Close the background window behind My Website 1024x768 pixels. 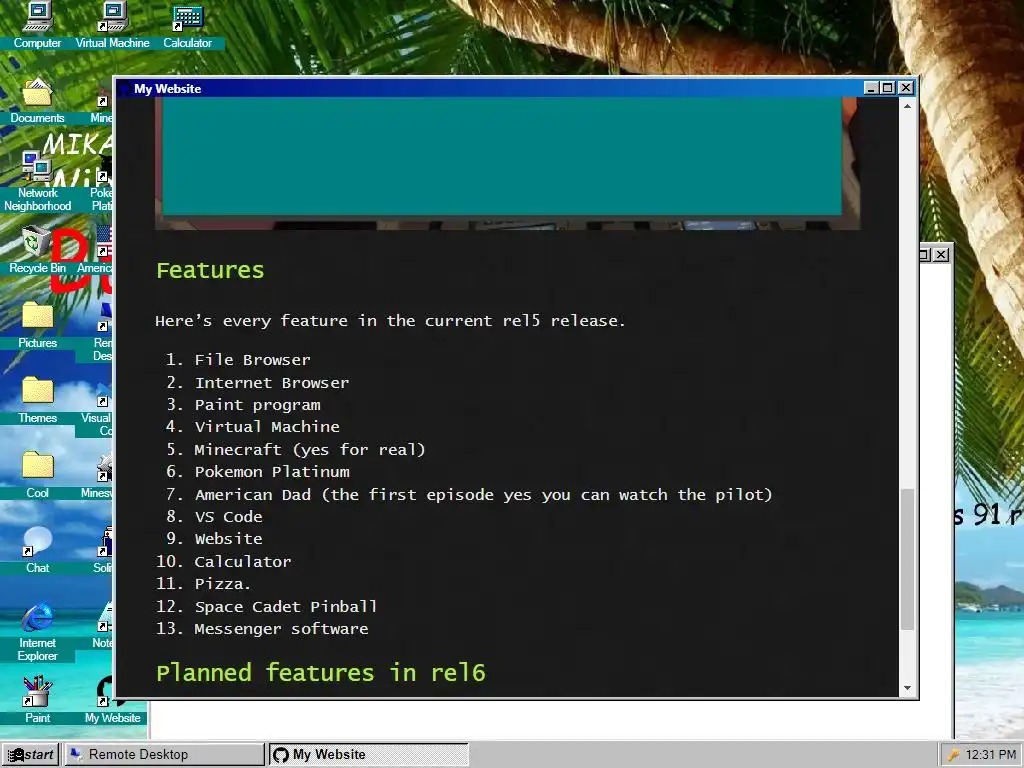click(x=941, y=255)
